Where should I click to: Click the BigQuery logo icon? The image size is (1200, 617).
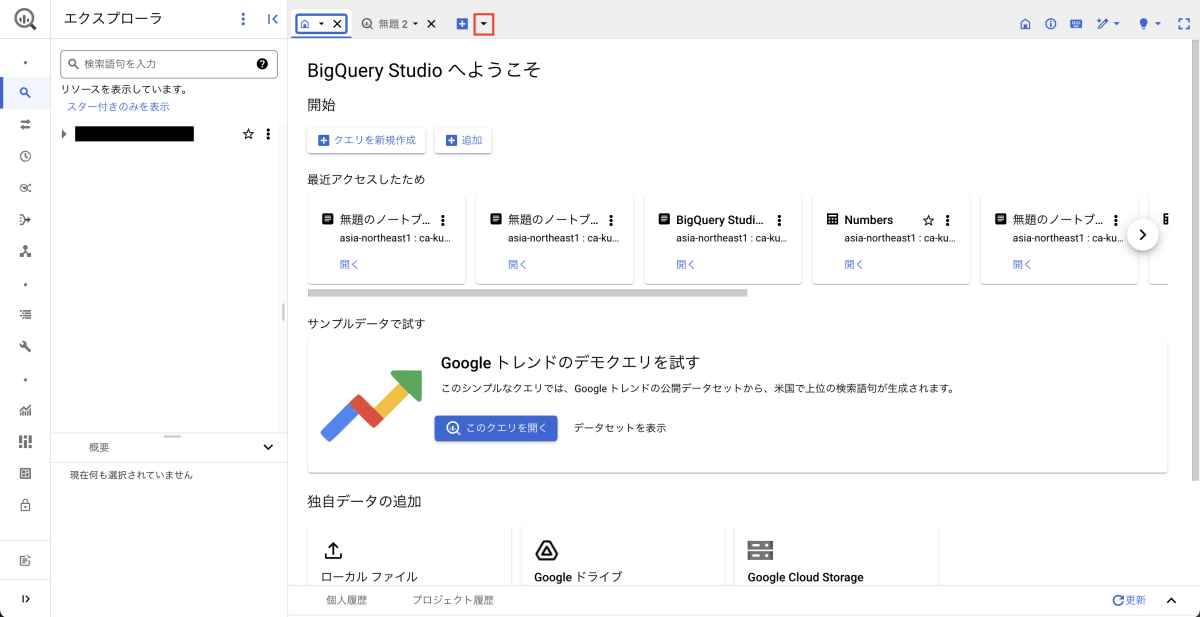click(x=25, y=20)
